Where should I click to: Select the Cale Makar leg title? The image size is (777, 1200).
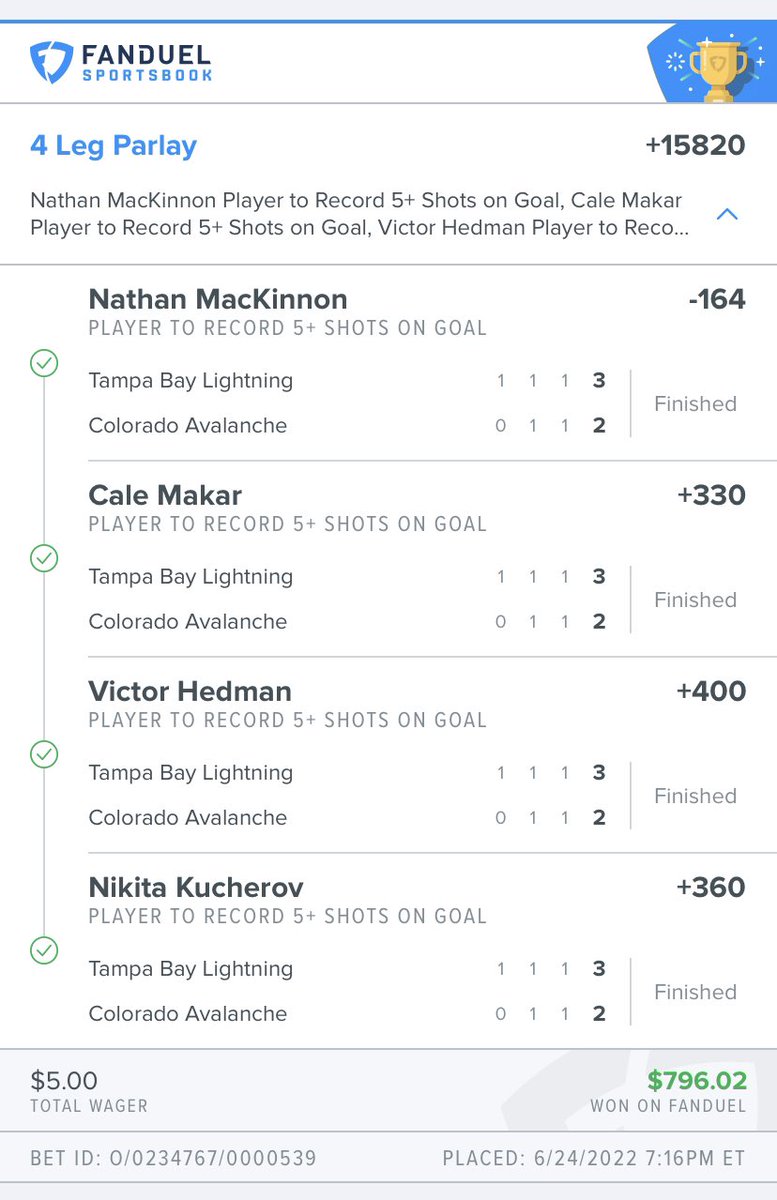165,495
